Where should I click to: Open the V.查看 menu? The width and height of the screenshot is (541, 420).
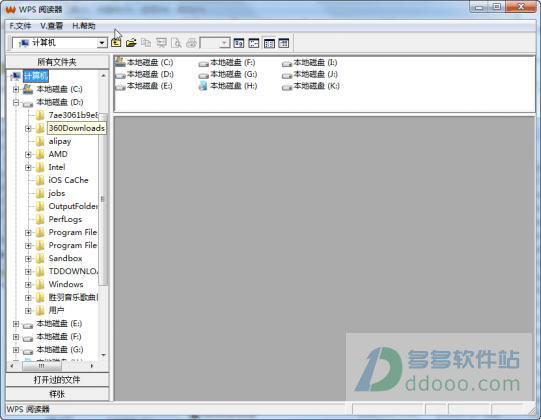pos(51,26)
